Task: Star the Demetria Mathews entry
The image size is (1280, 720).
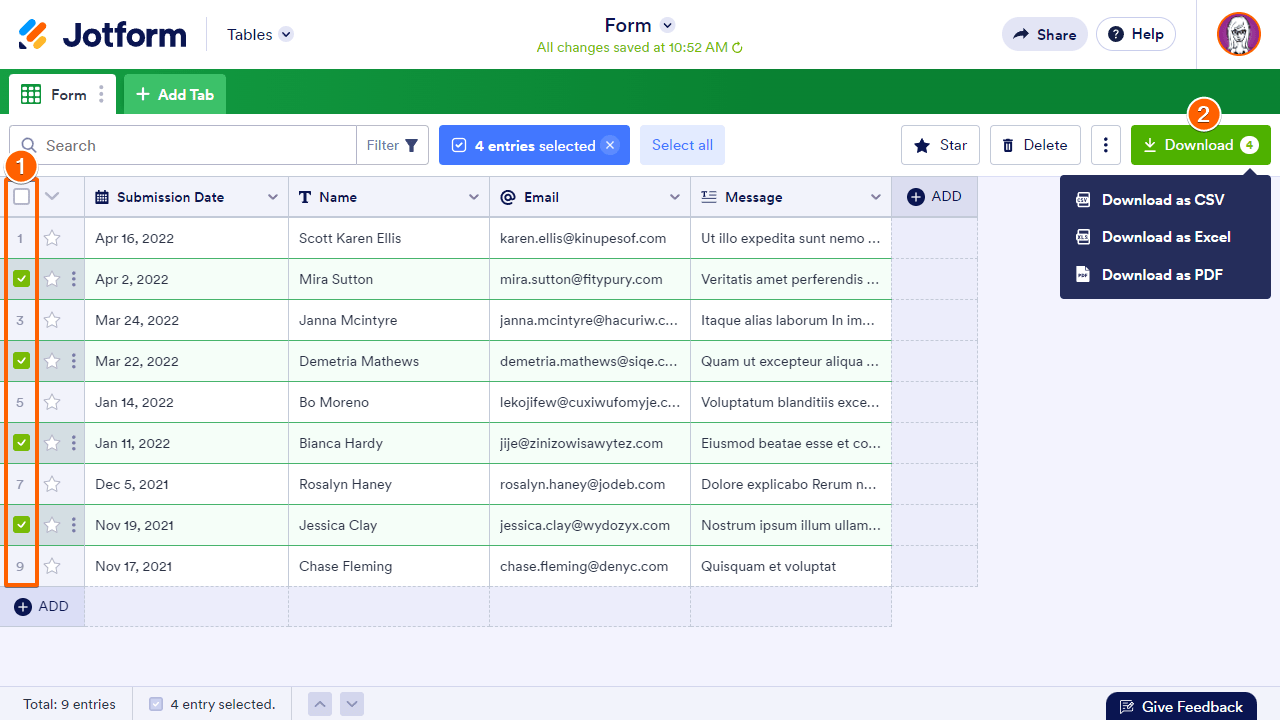Action: (52, 361)
